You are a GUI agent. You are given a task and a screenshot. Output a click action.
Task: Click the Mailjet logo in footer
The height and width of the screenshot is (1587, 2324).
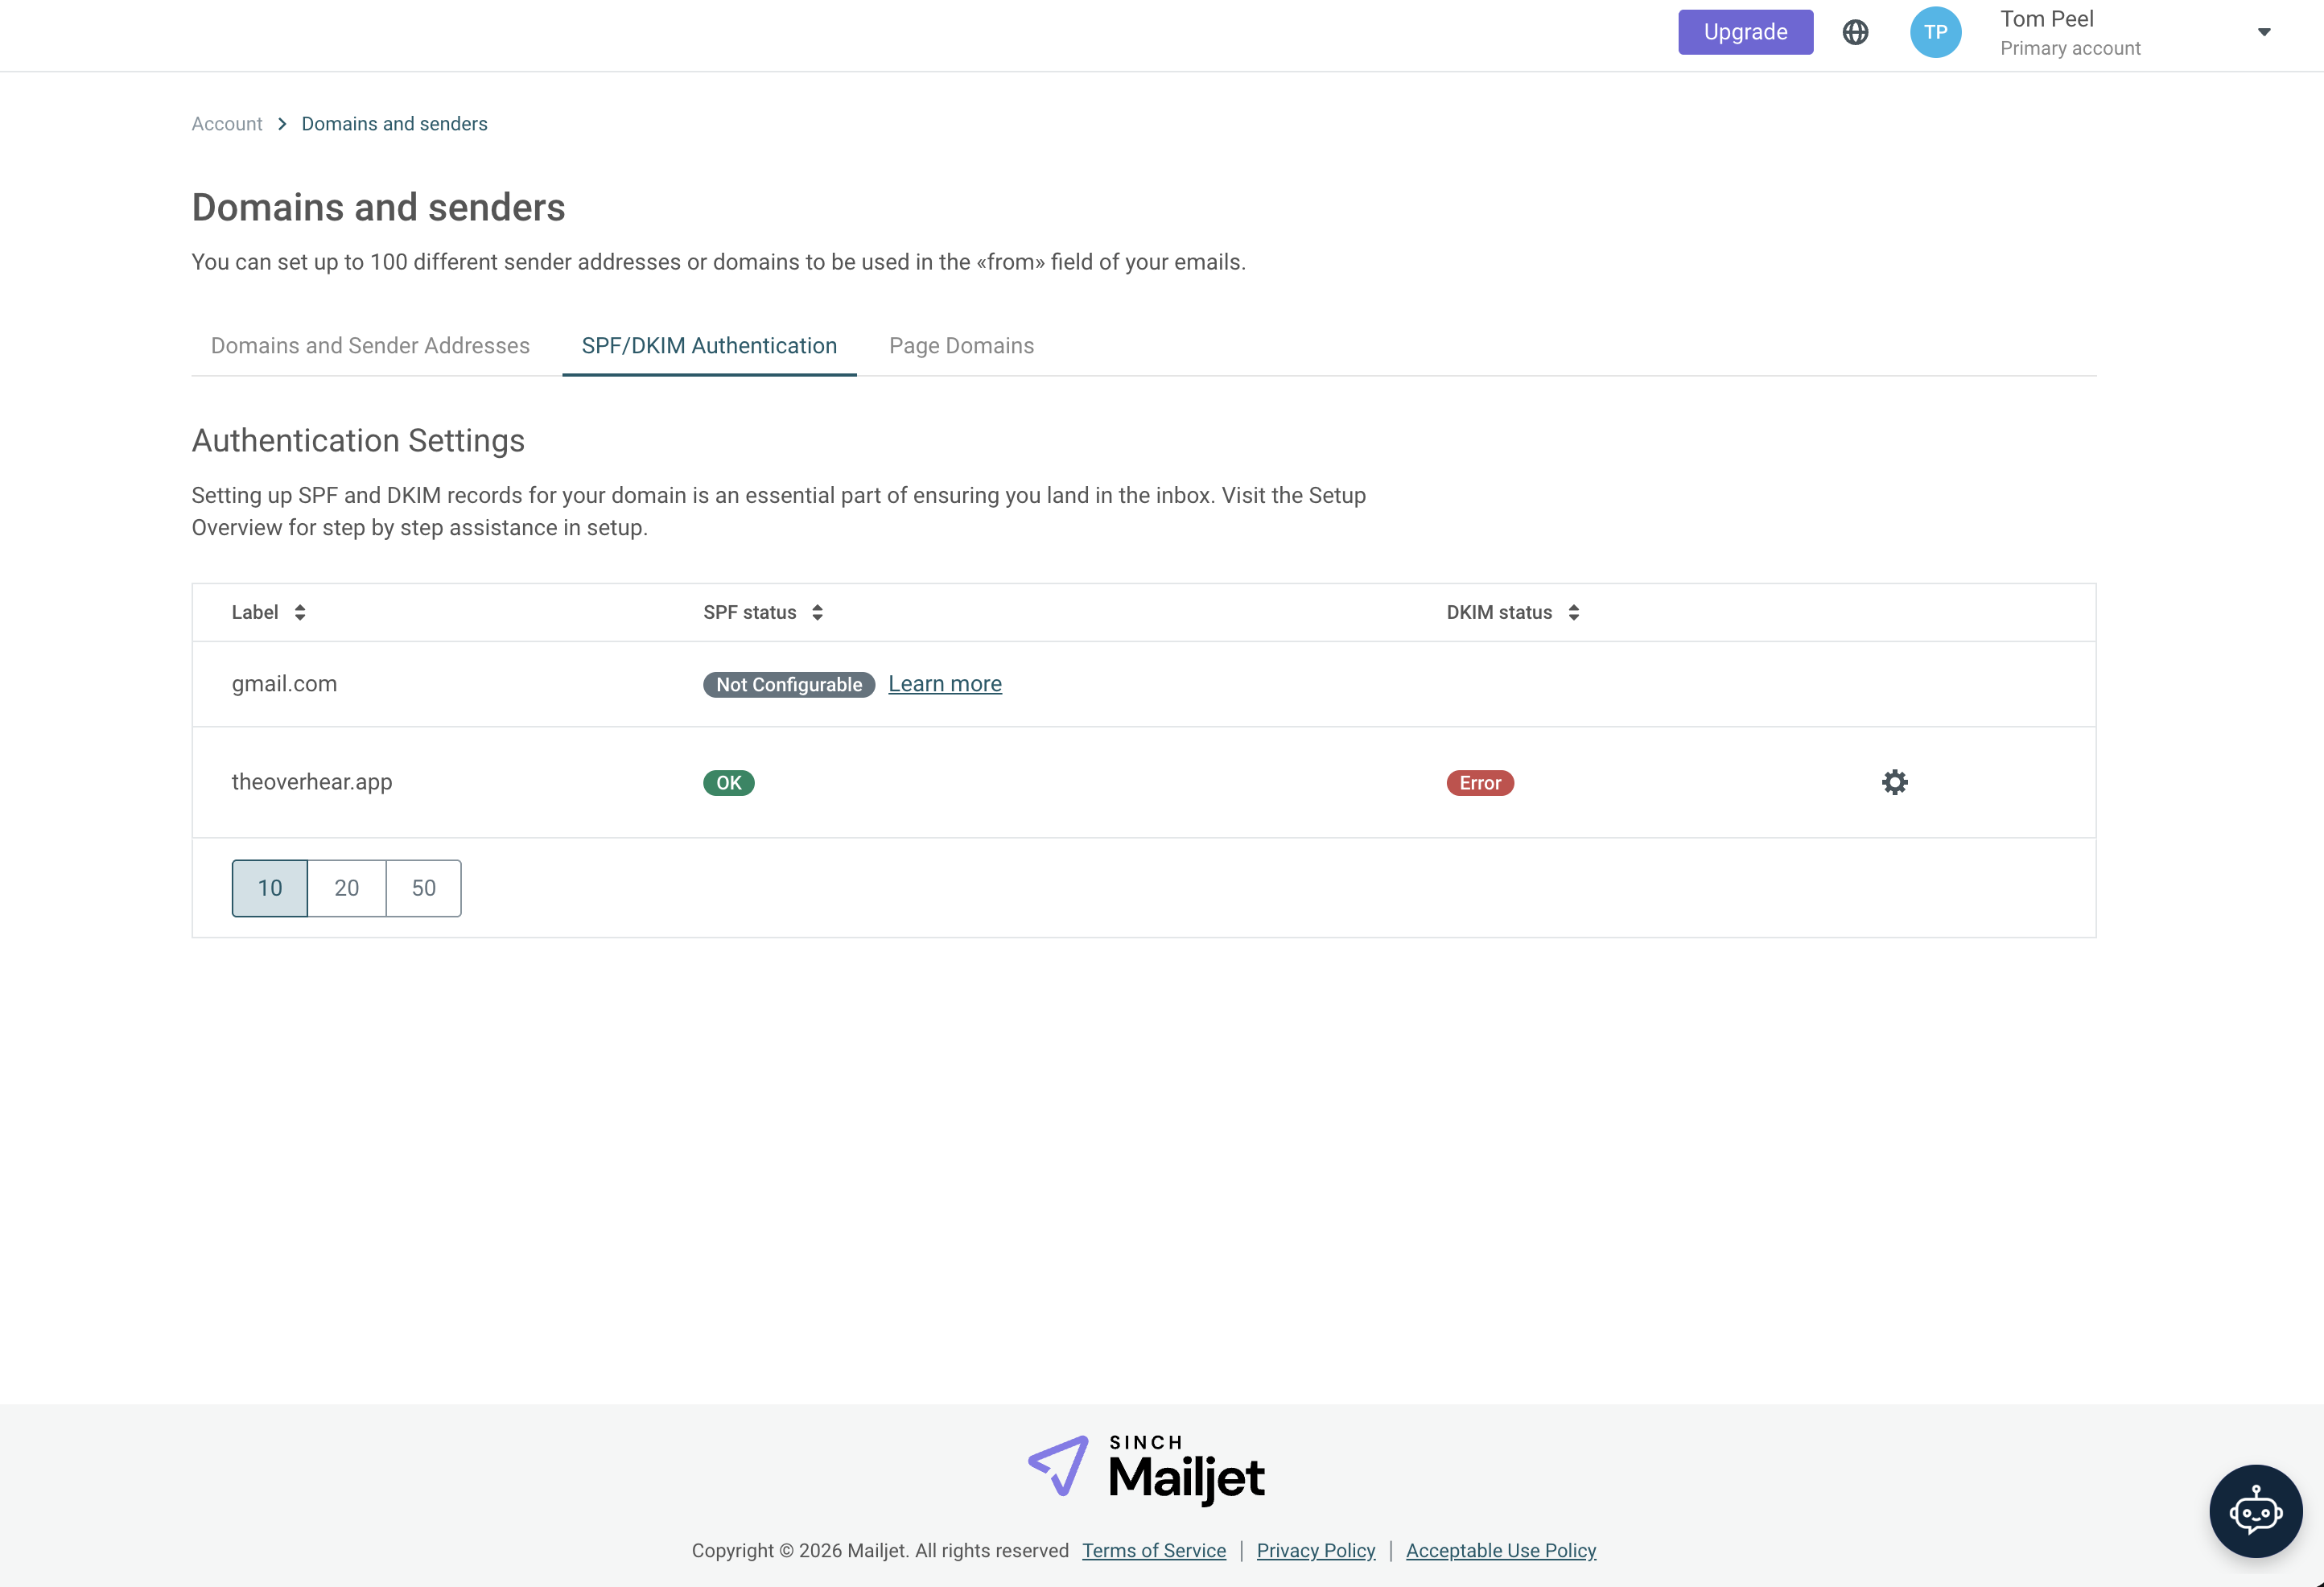[x=1146, y=1469]
